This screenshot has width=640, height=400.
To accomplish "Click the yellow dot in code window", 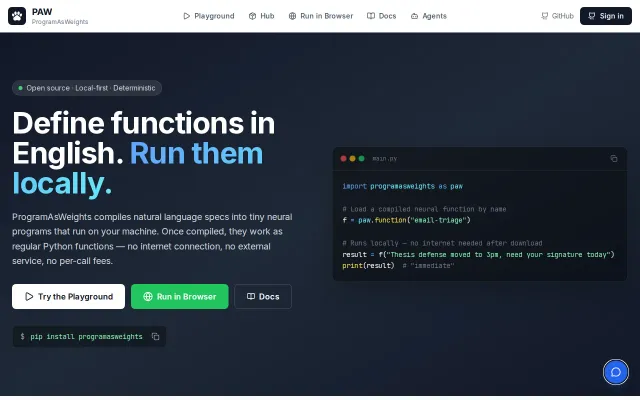I will pos(352,158).
